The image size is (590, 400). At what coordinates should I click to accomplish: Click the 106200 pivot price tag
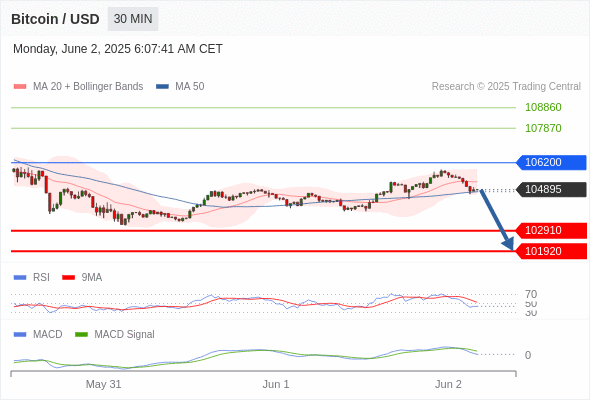click(551, 163)
